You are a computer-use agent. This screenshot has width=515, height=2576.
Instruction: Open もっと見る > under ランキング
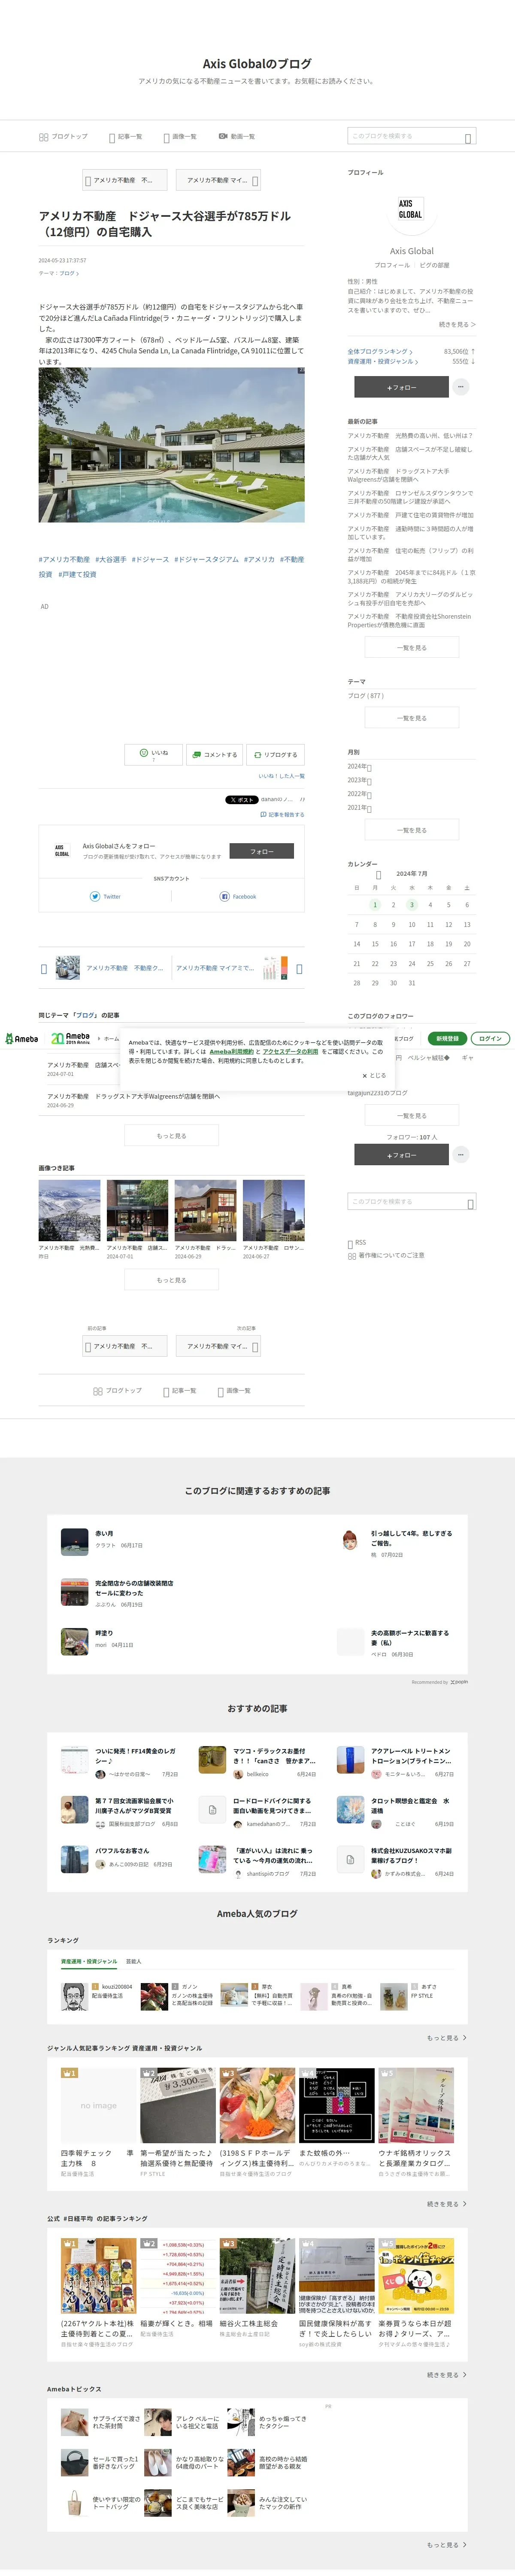point(447,2037)
